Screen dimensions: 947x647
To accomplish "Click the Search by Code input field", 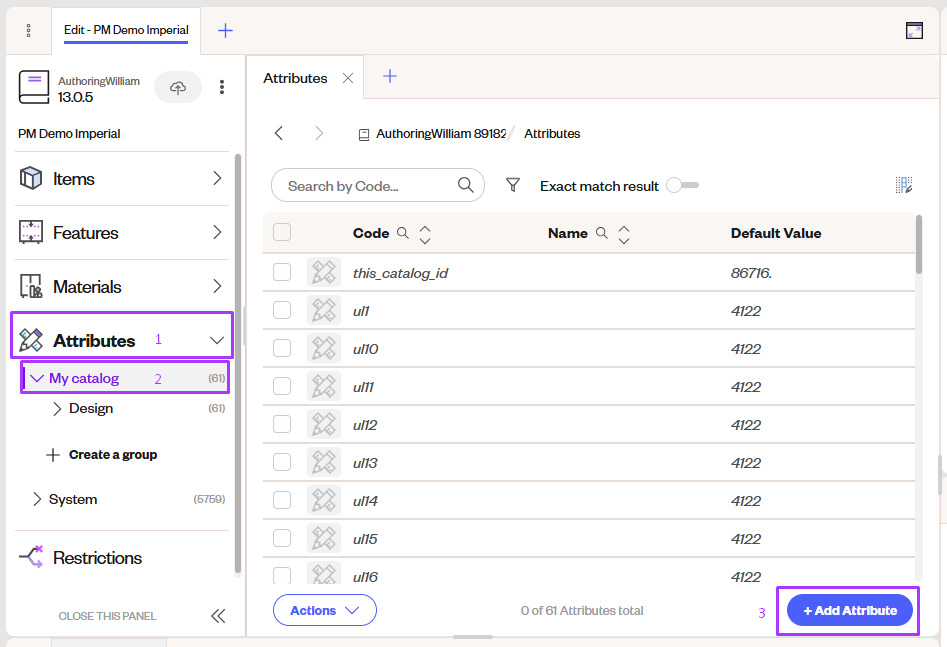I will pyautogui.click(x=378, y=185).
